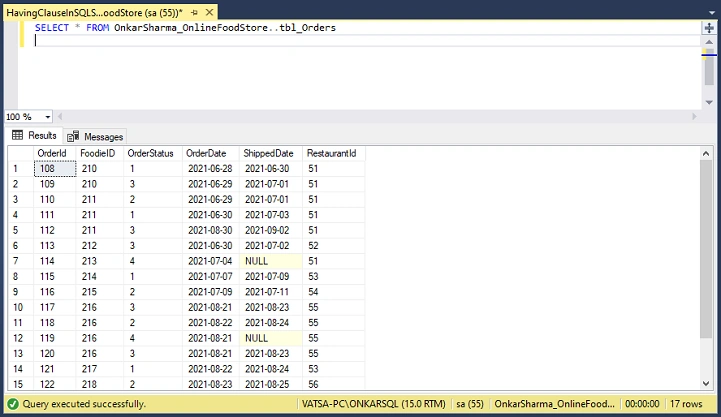This screenshot has width=721, height=417.
Task: Pin the query tab with the pushpin icon
Action: click(194, 13)
